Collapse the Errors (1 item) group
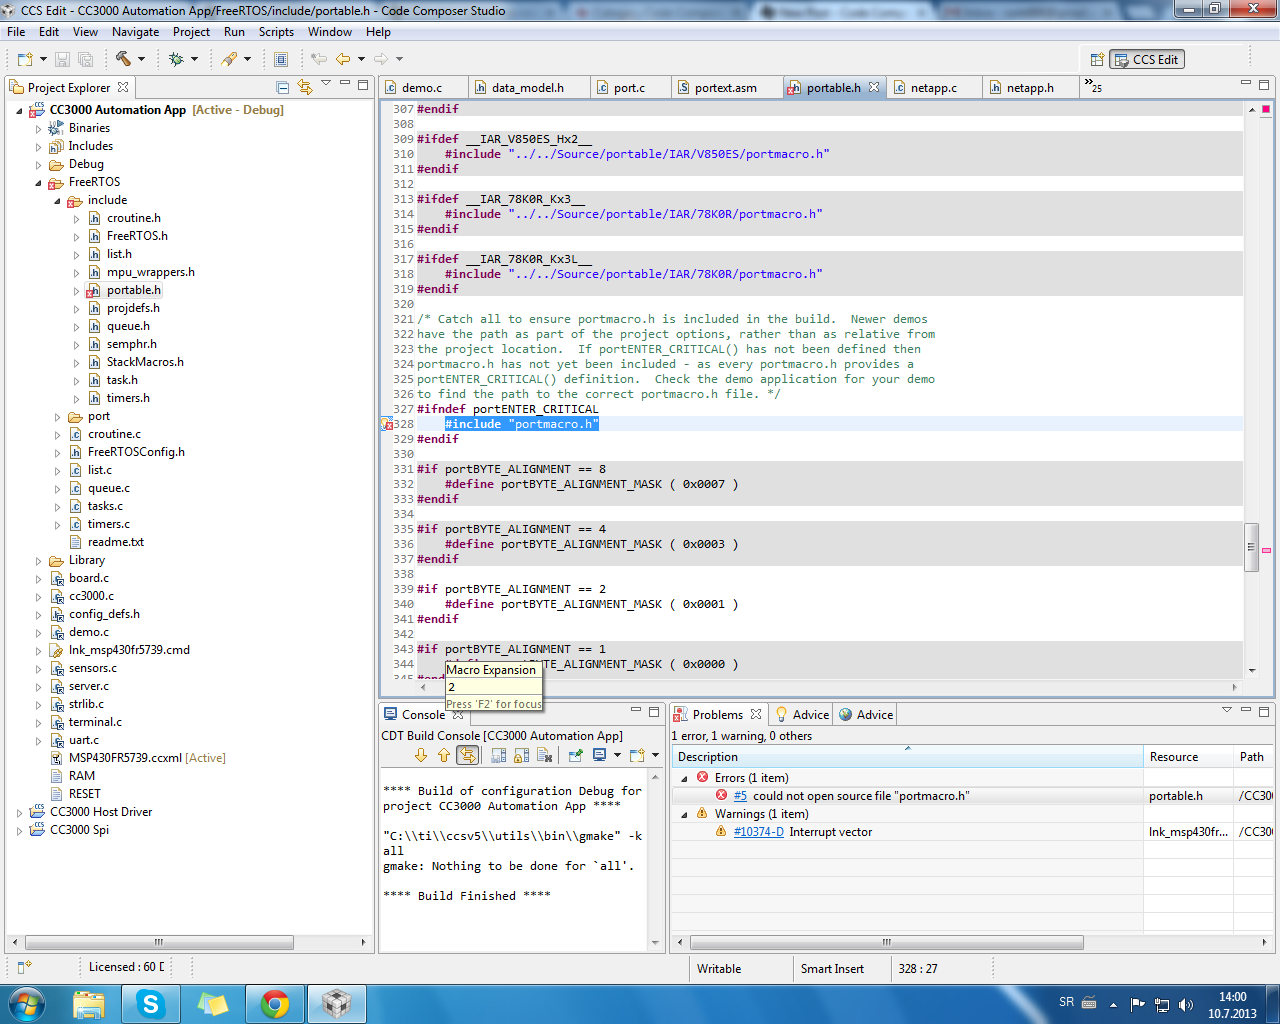Screen dimensions: 1280x1024 coord(685,778)
